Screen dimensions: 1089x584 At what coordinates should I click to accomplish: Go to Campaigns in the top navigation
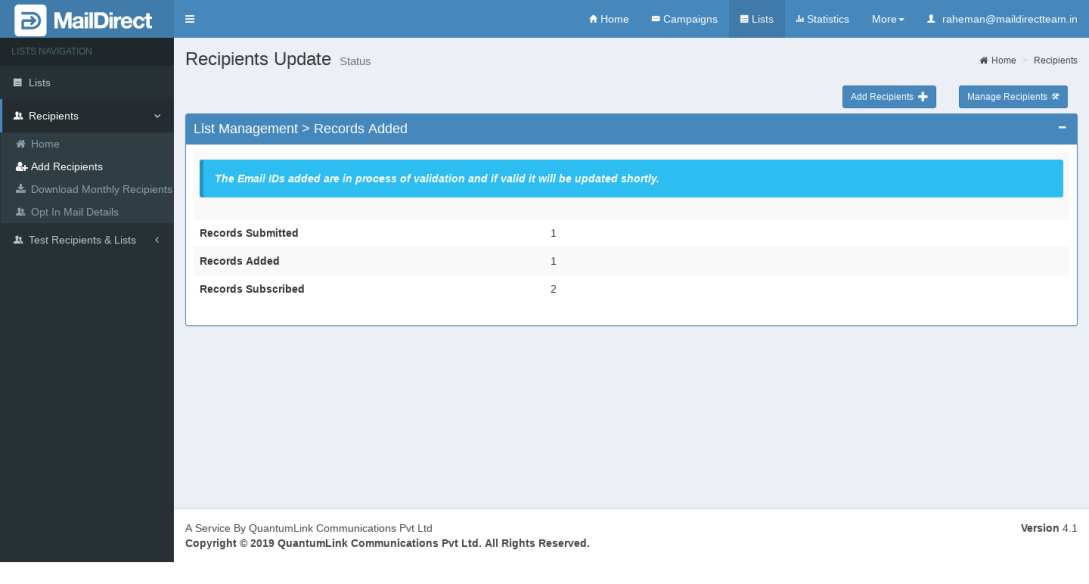[684, 19]
